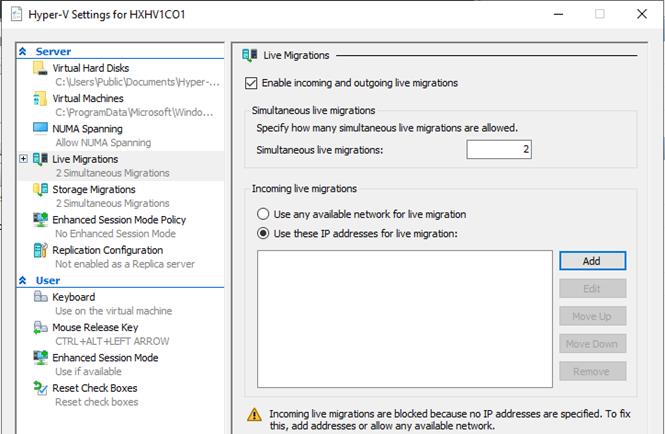The image size is (665, 434).
Task: Collapse the Server section
Action: [22, 51]
